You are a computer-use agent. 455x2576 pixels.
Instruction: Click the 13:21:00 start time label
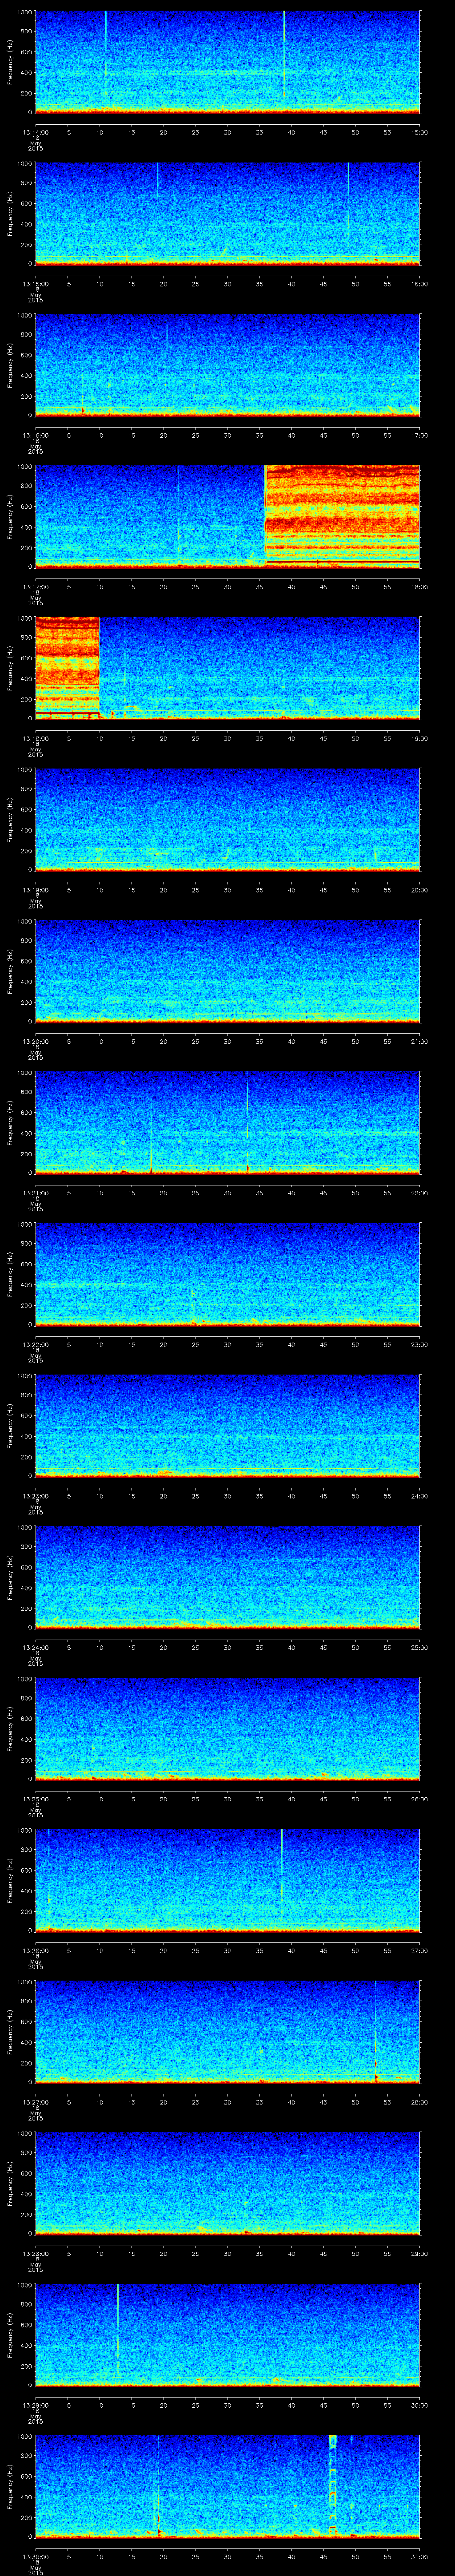[35, 1193]
